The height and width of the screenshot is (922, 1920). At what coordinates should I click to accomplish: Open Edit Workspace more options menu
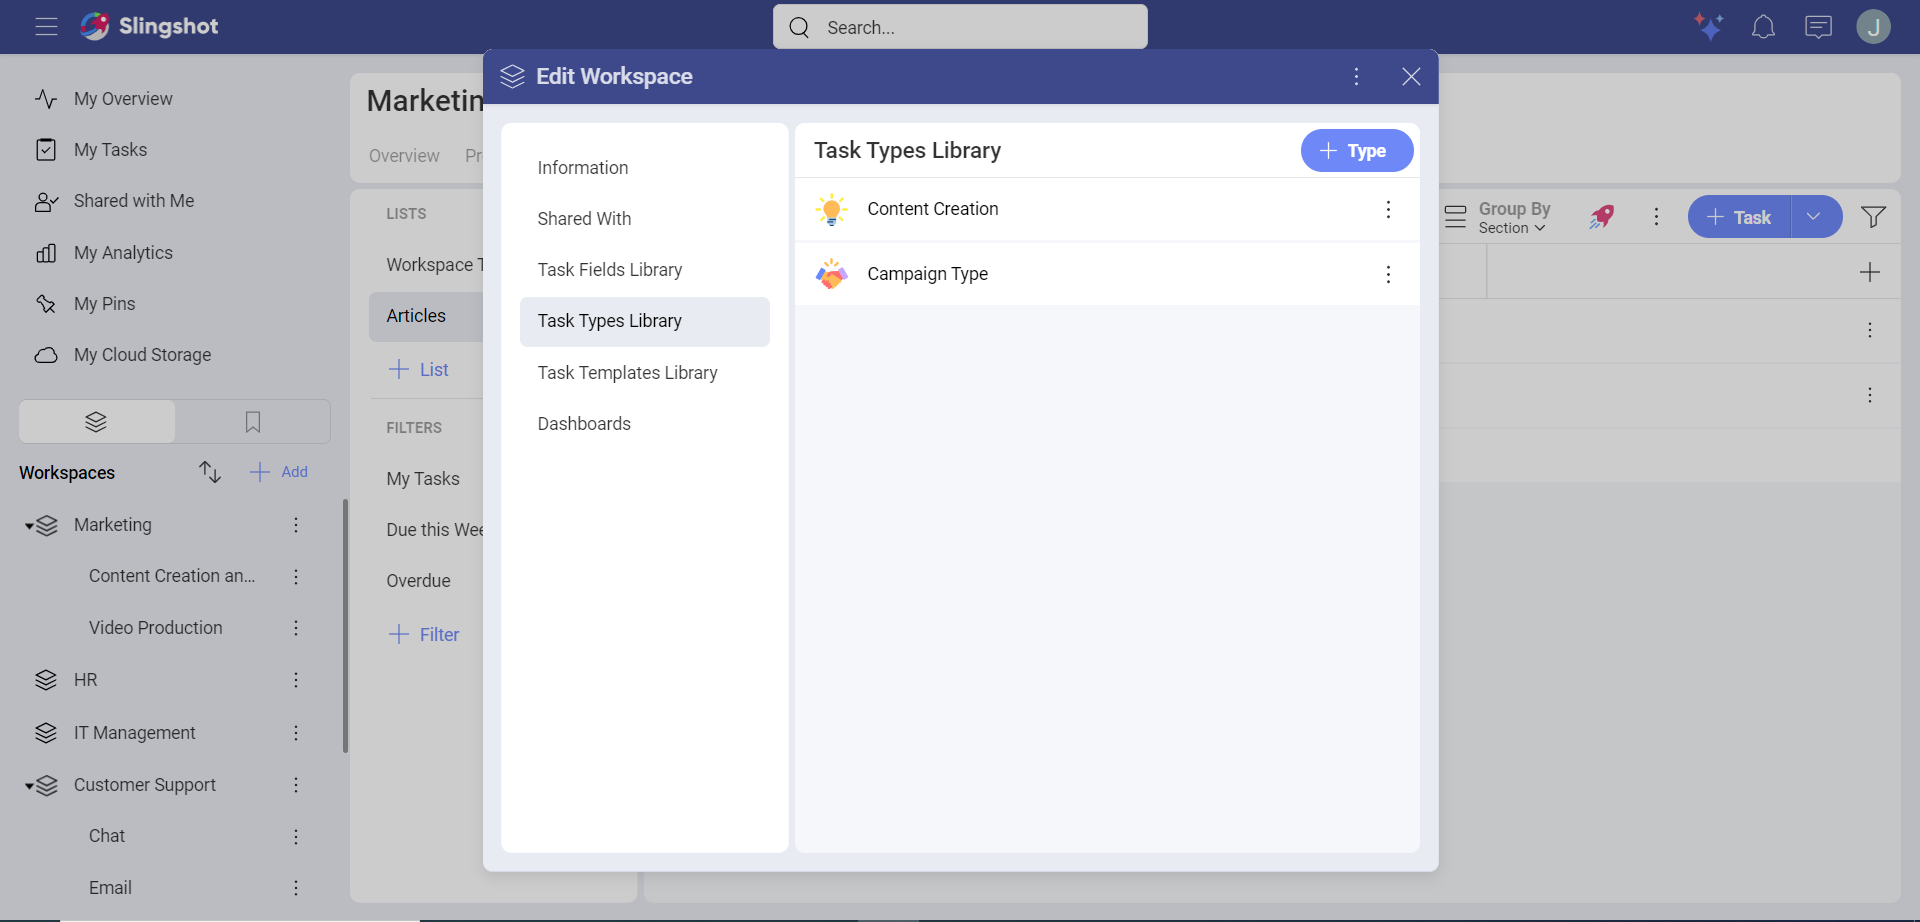[x=1356, y=76]
